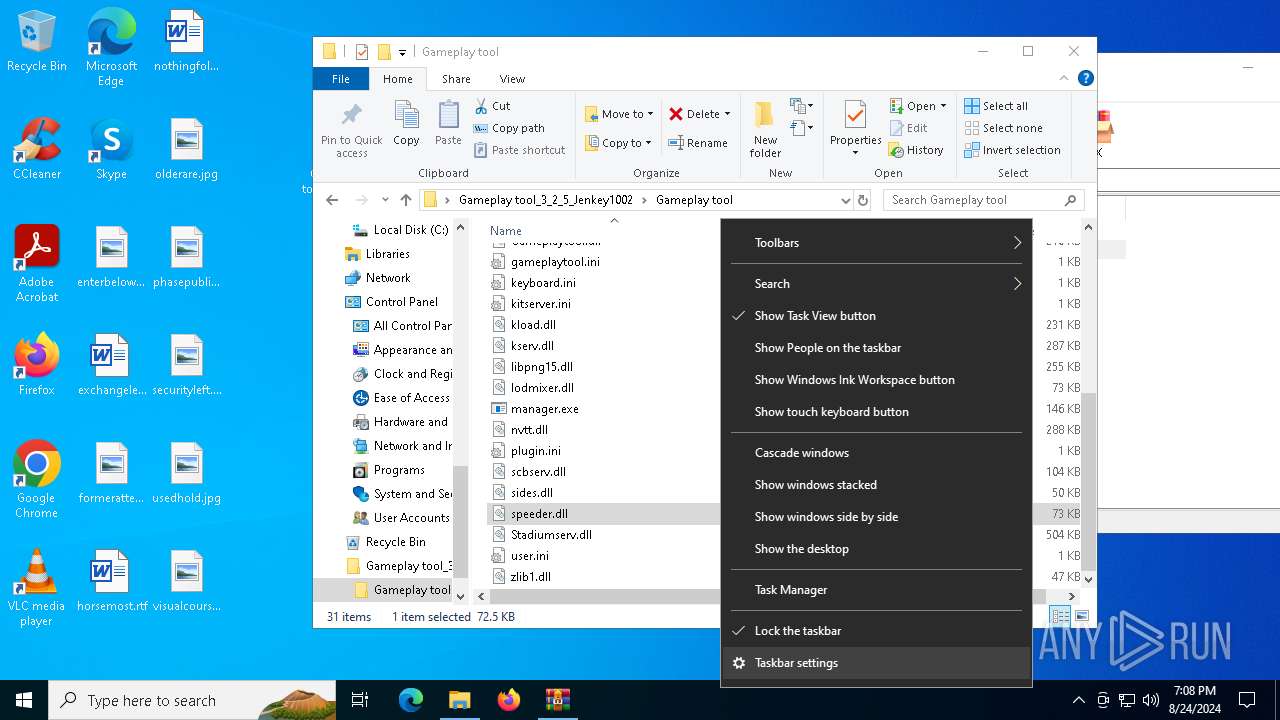Open the VLC media player desktop icon
The width and height of the screenshot is (1280, 720).
(x=36, y=589)
